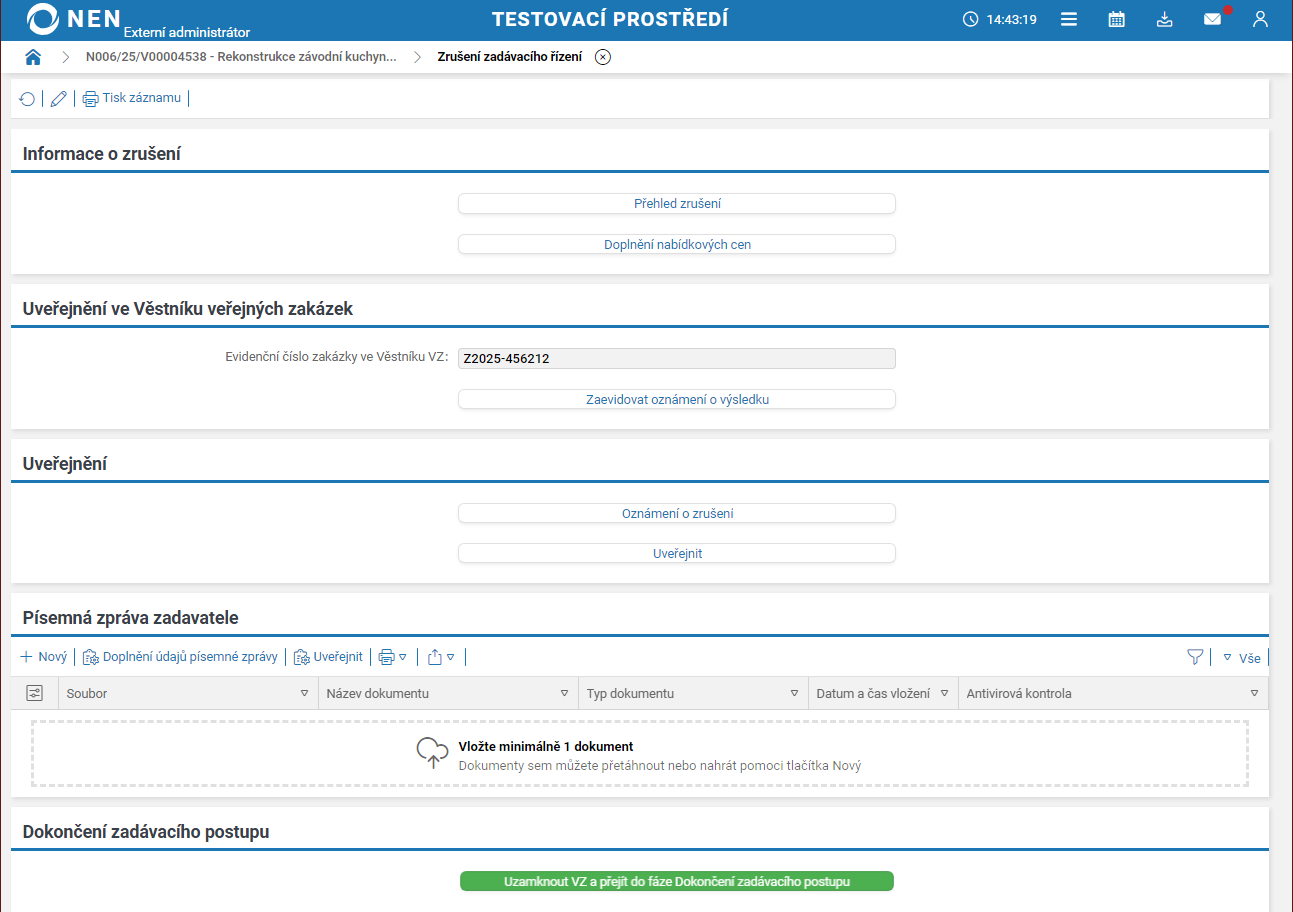The image size is (1293, 912).
Task: Open the hamburger main menu
Action: pyautogui.click(x=1069, y=19)
